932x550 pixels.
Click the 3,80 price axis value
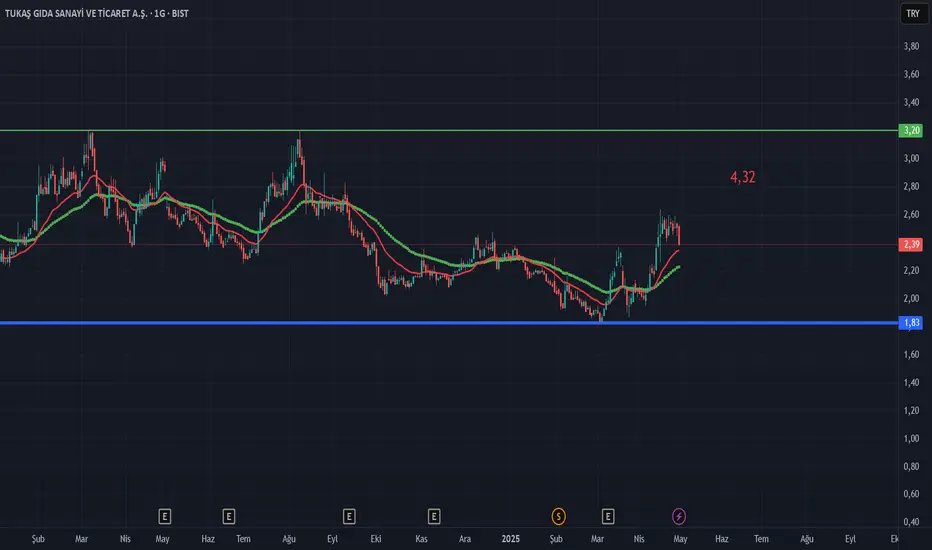[911, 46]
